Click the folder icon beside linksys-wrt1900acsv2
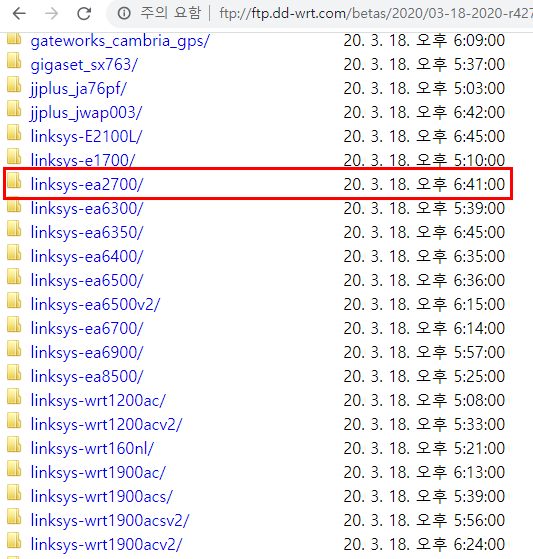533x559 pixels. (14, 516)
